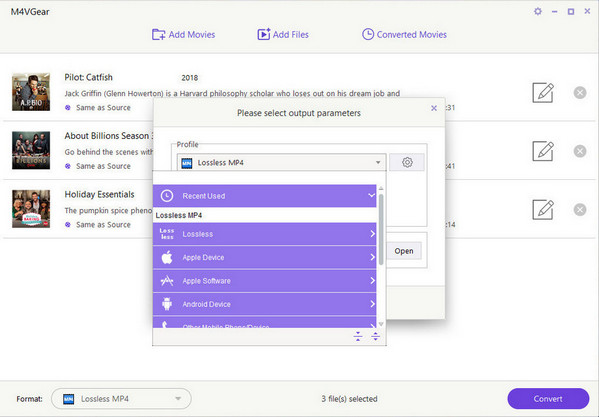Select the Holiday Essentials title
Screen dimensions: 599x417
[x=99, y=194]
